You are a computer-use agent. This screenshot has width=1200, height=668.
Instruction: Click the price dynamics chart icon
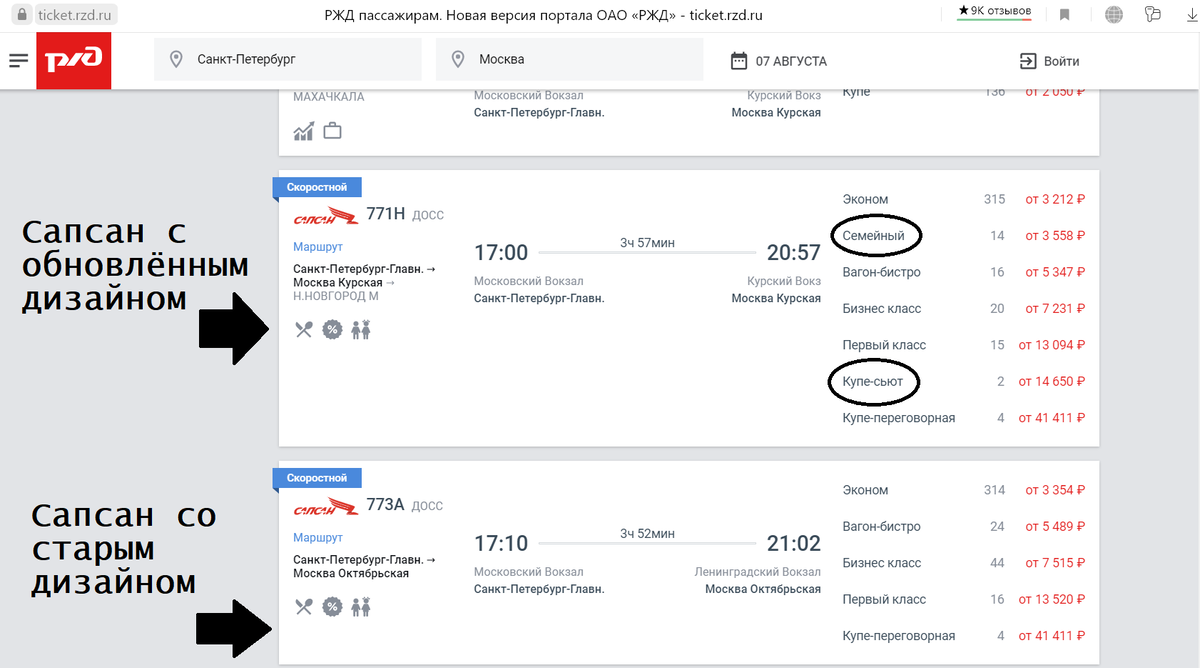(304, 131)
